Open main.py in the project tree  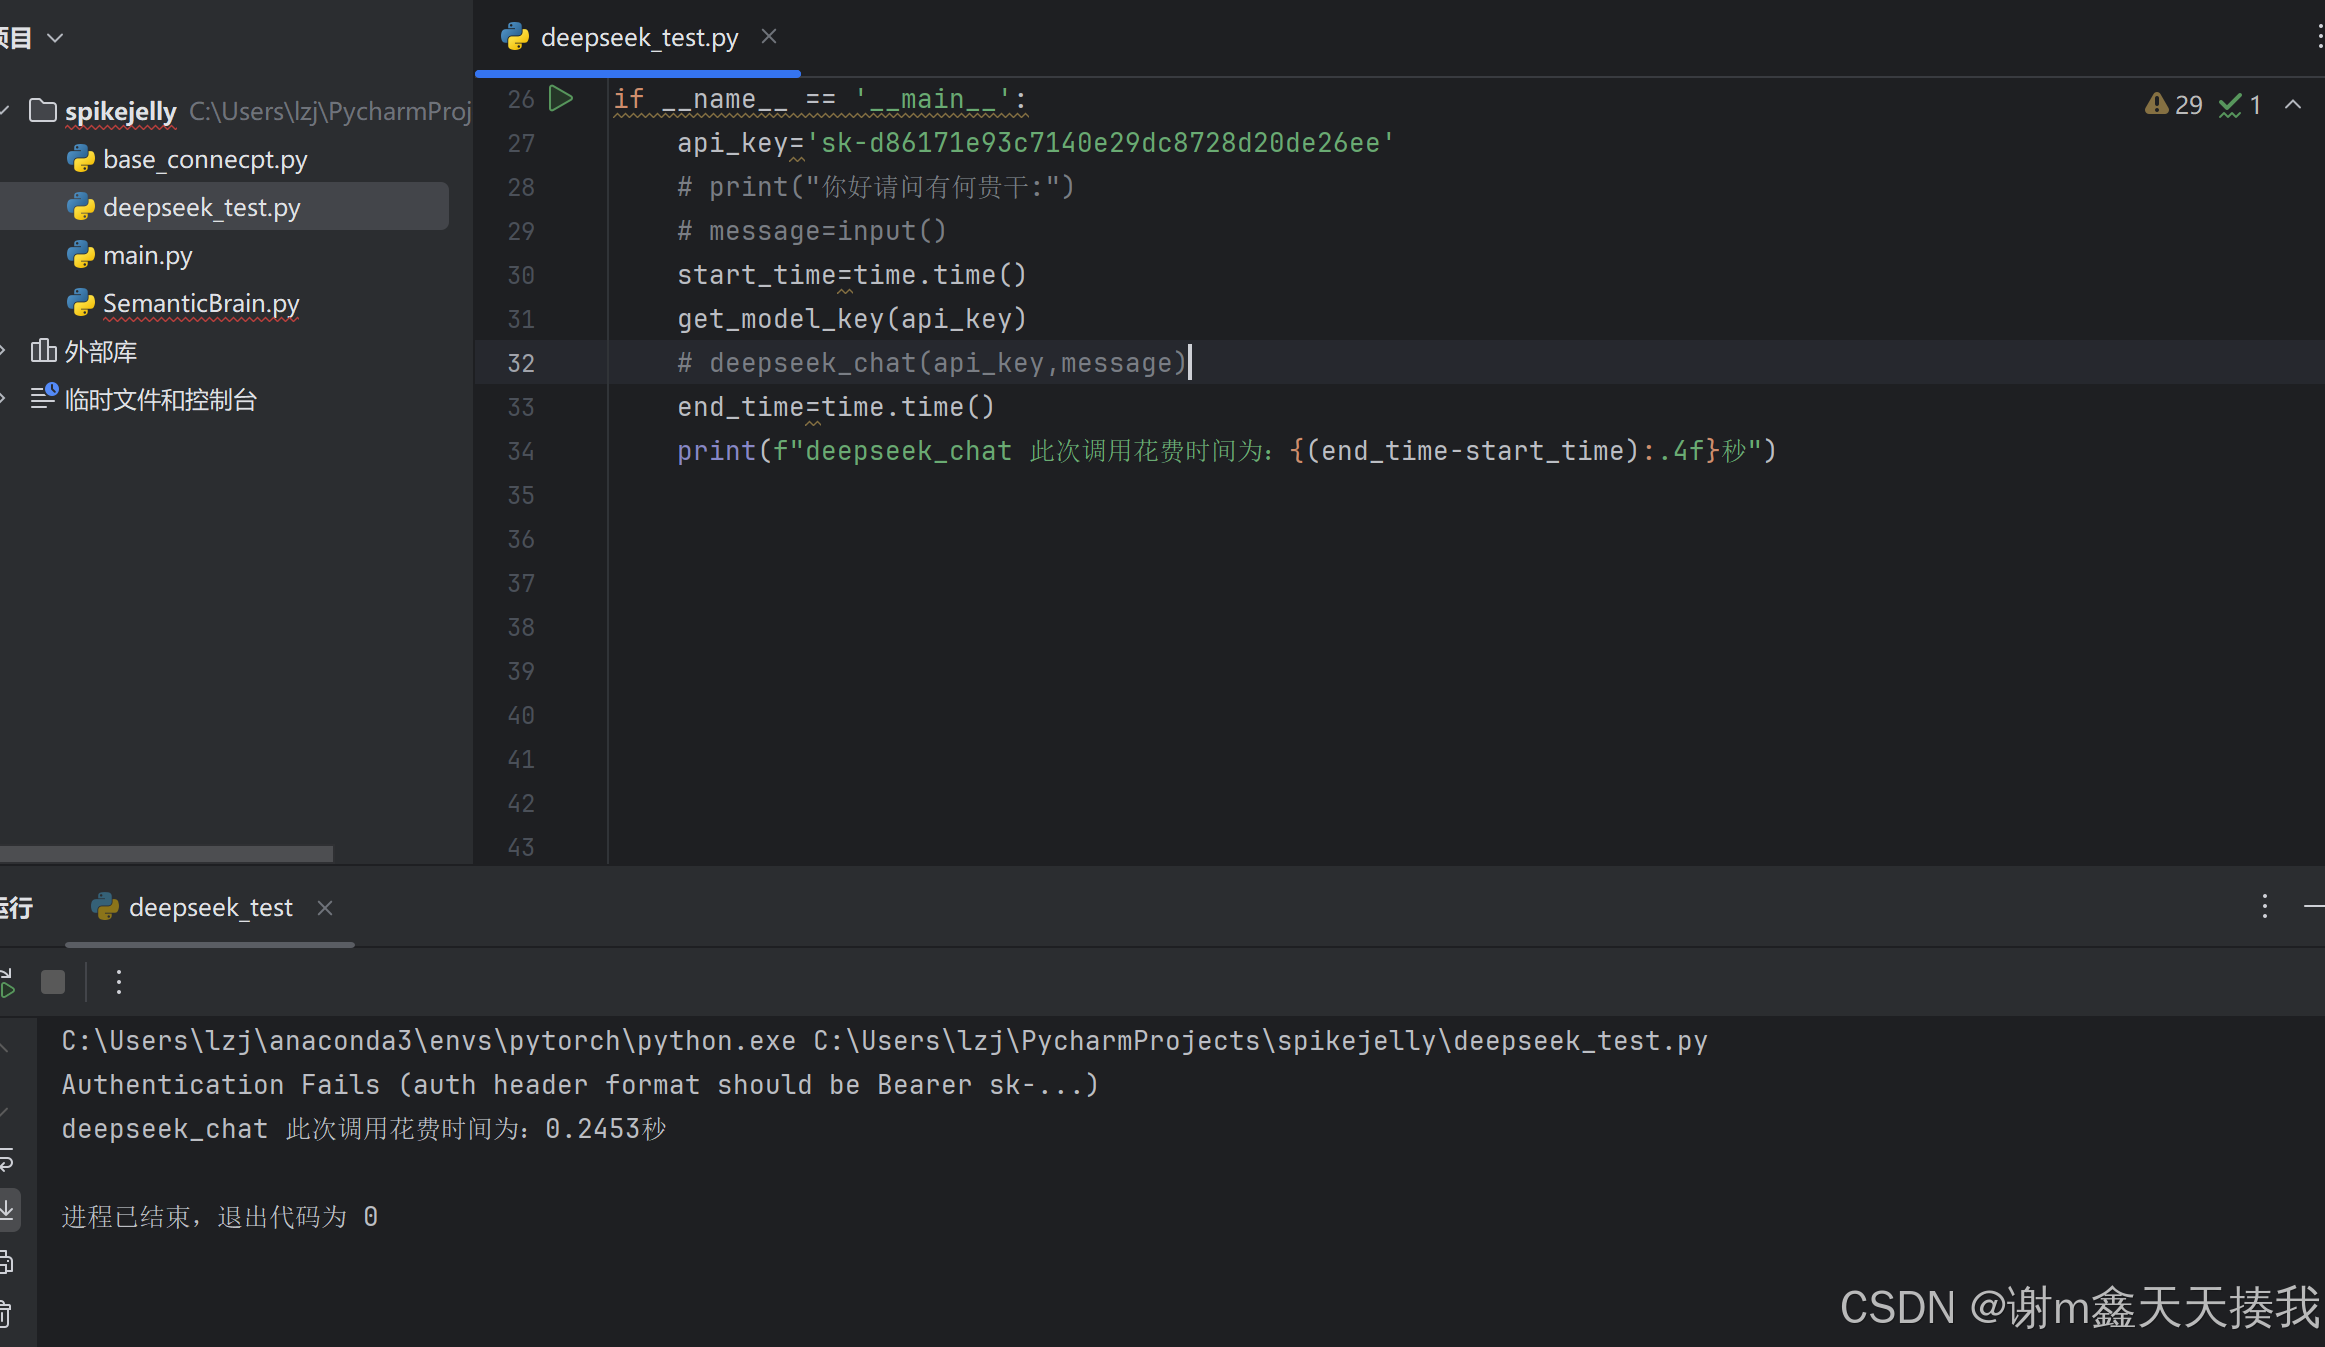tap(147, 256)
